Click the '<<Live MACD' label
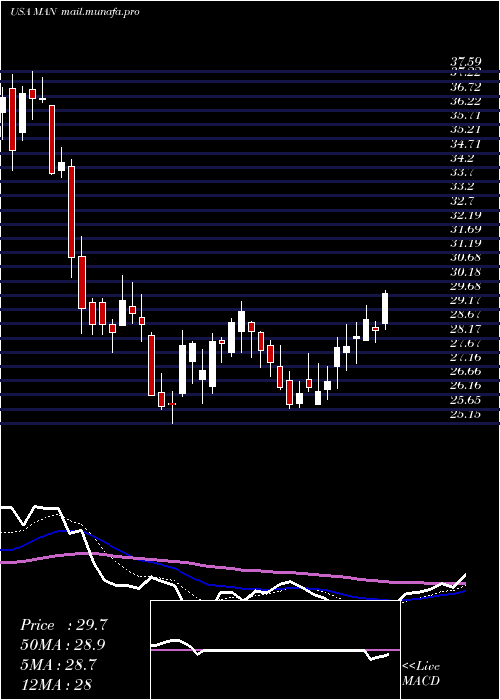500x700 pixels. [x=421, y=674]
